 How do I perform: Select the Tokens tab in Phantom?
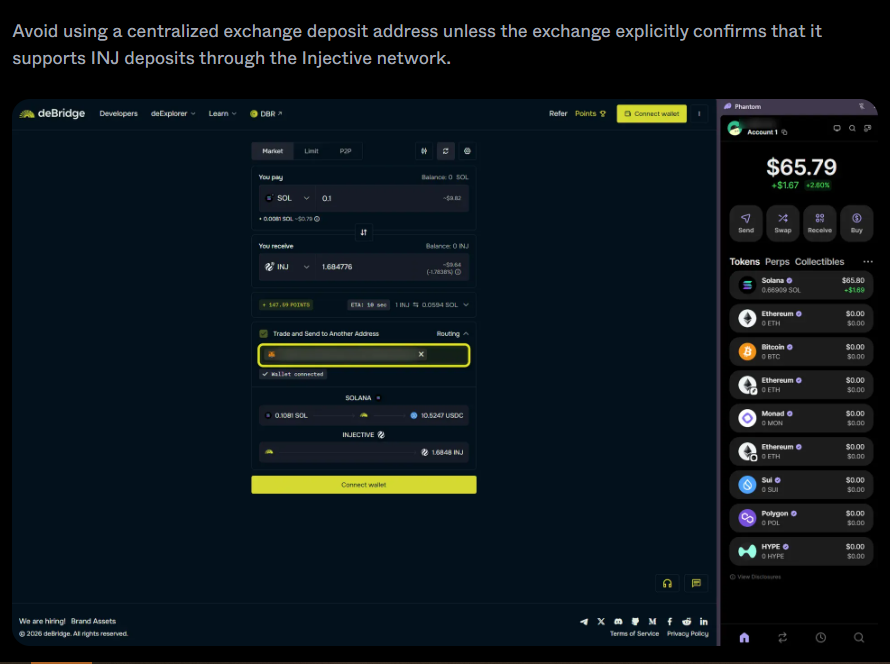(x=744, y=262)
